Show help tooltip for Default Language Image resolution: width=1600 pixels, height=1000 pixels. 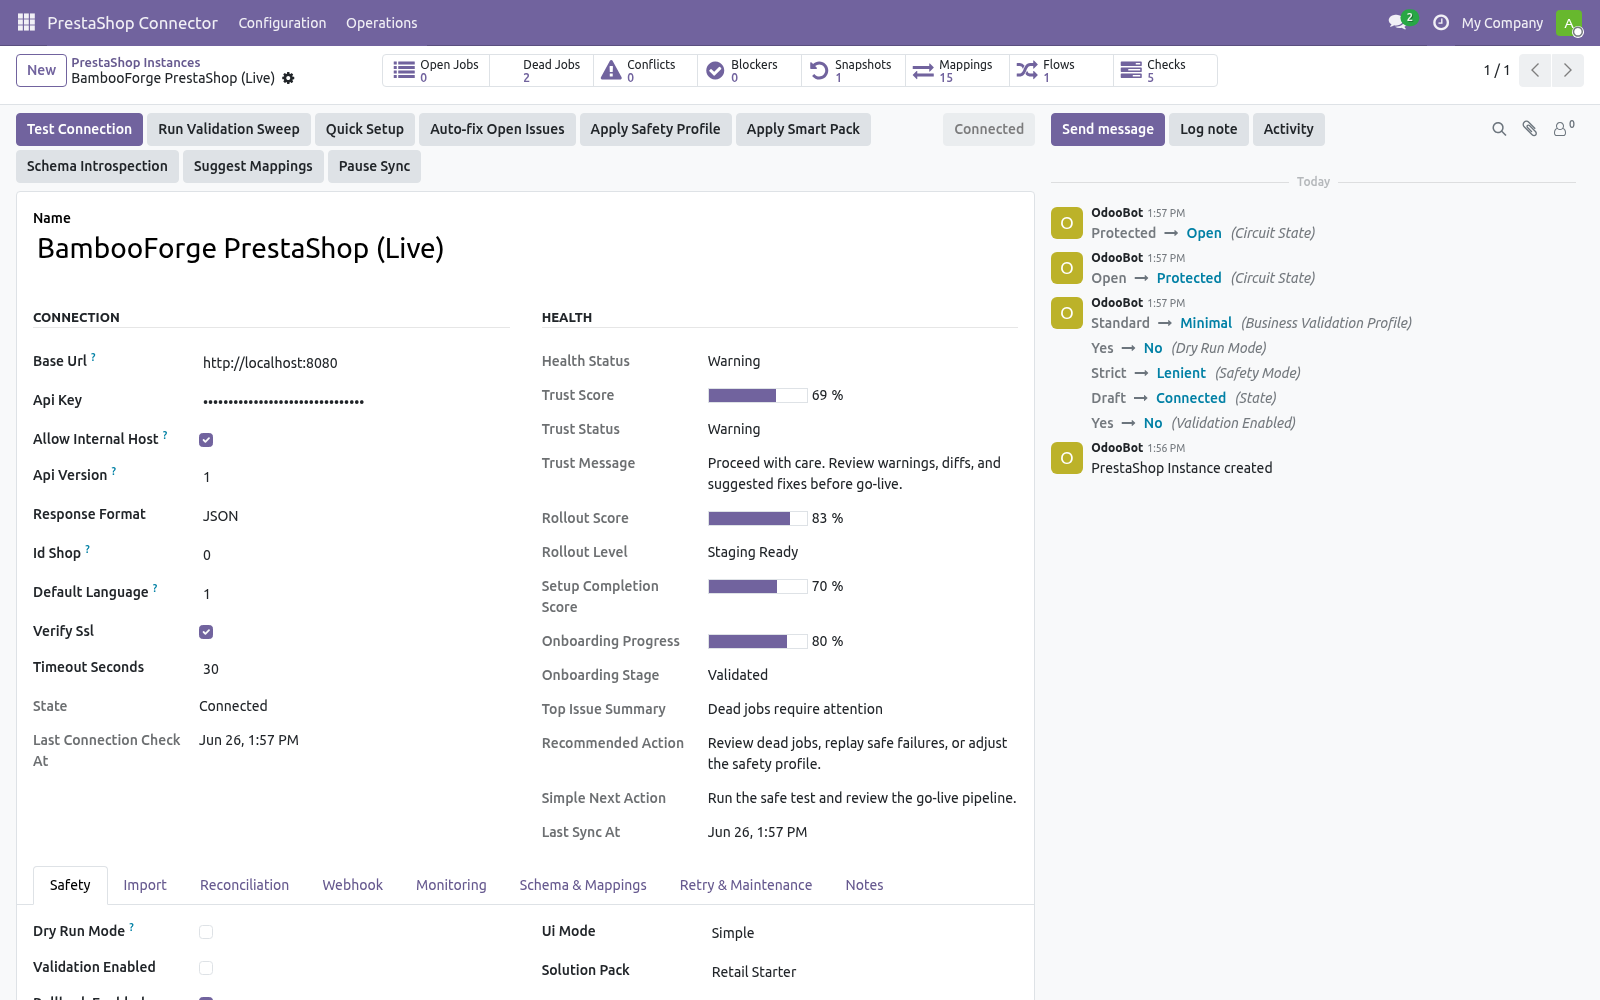point(155,588)
